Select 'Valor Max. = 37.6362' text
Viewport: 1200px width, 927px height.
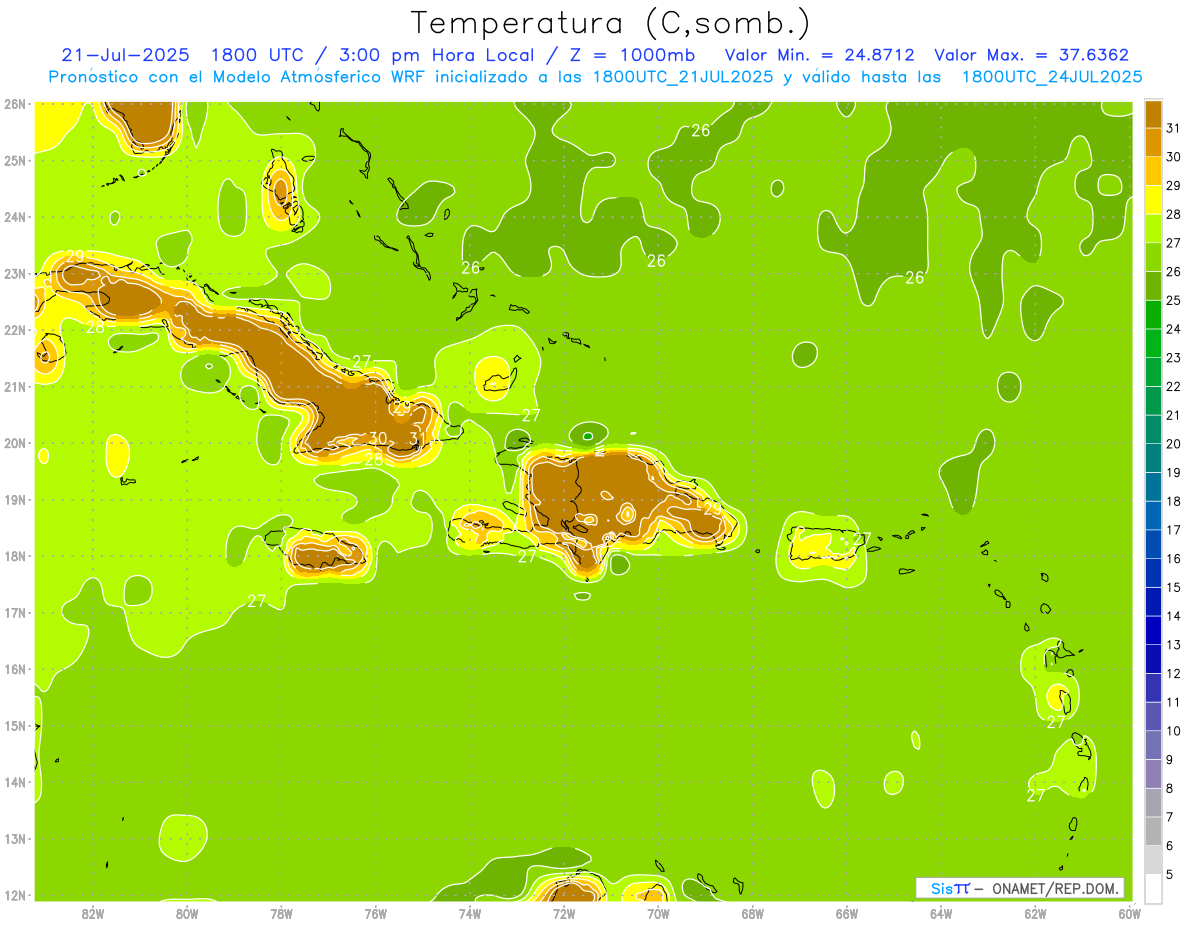pyautogui.click(x=1031, y=55)
